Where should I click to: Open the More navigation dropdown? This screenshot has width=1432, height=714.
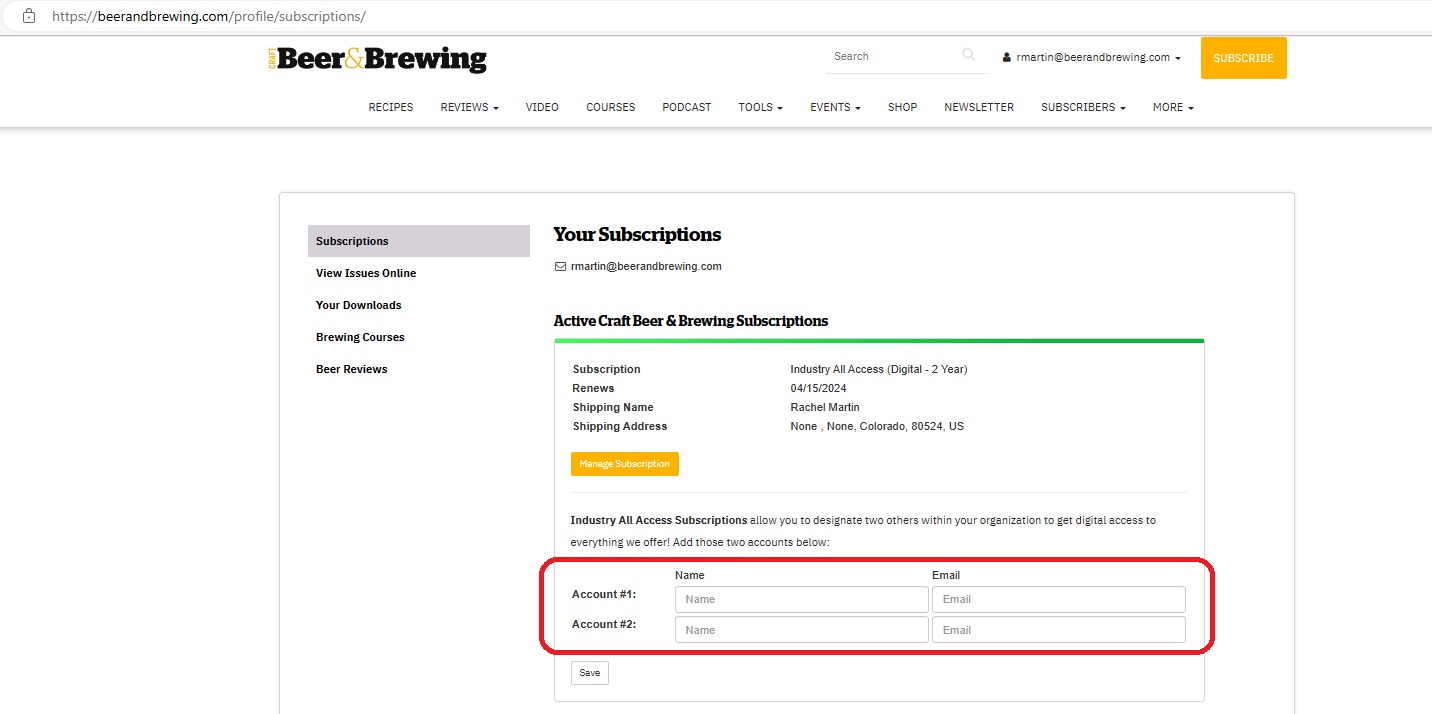coord(1173,107)
